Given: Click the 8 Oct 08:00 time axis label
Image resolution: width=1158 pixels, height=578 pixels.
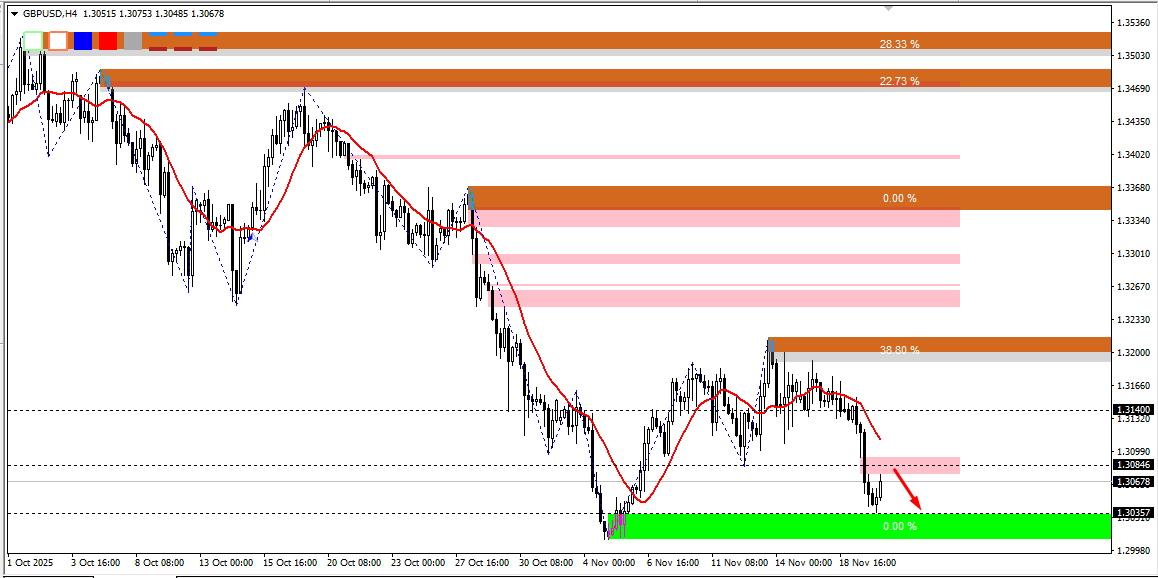Looking at the screenshot, I should click(x=162, y=562).
